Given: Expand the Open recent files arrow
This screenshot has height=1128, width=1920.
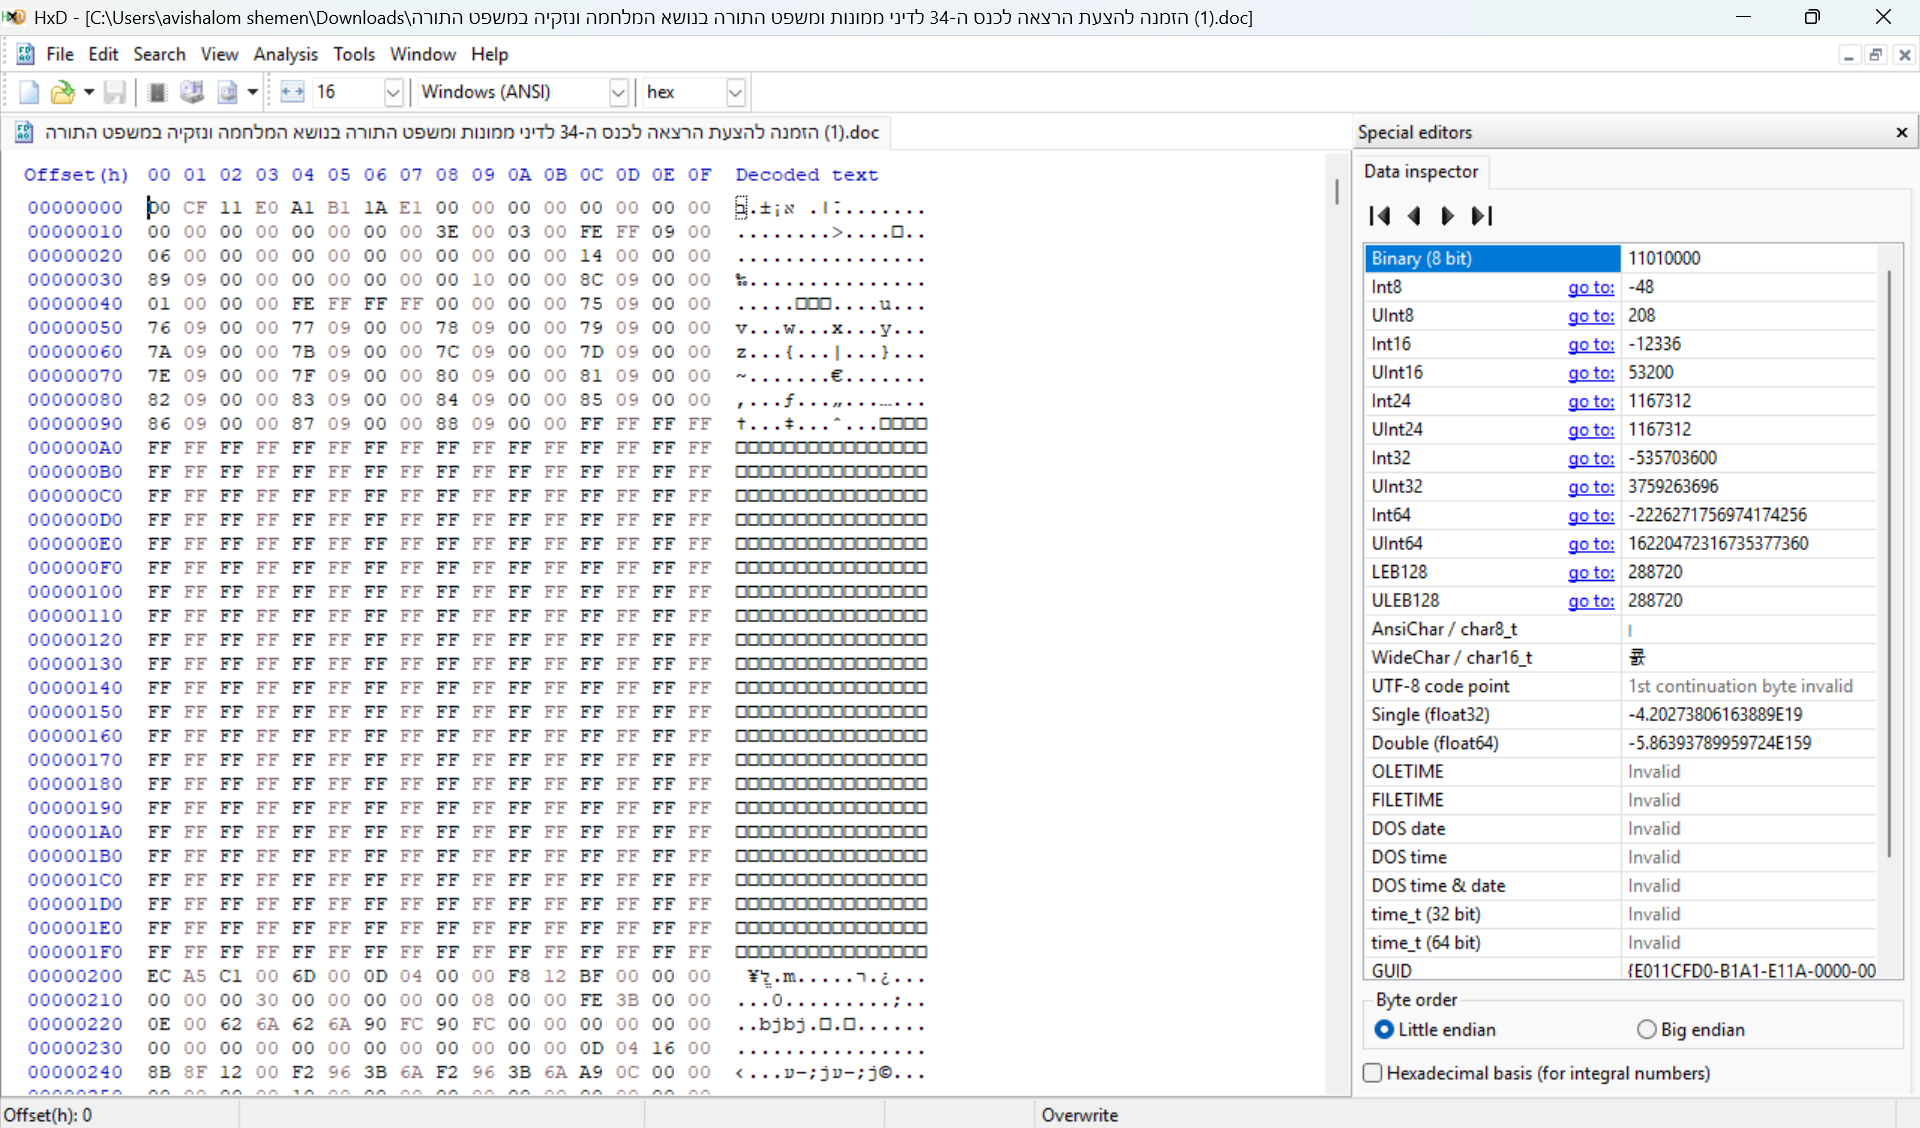Looking at the screenshot, I should click(x=89, y=92).
